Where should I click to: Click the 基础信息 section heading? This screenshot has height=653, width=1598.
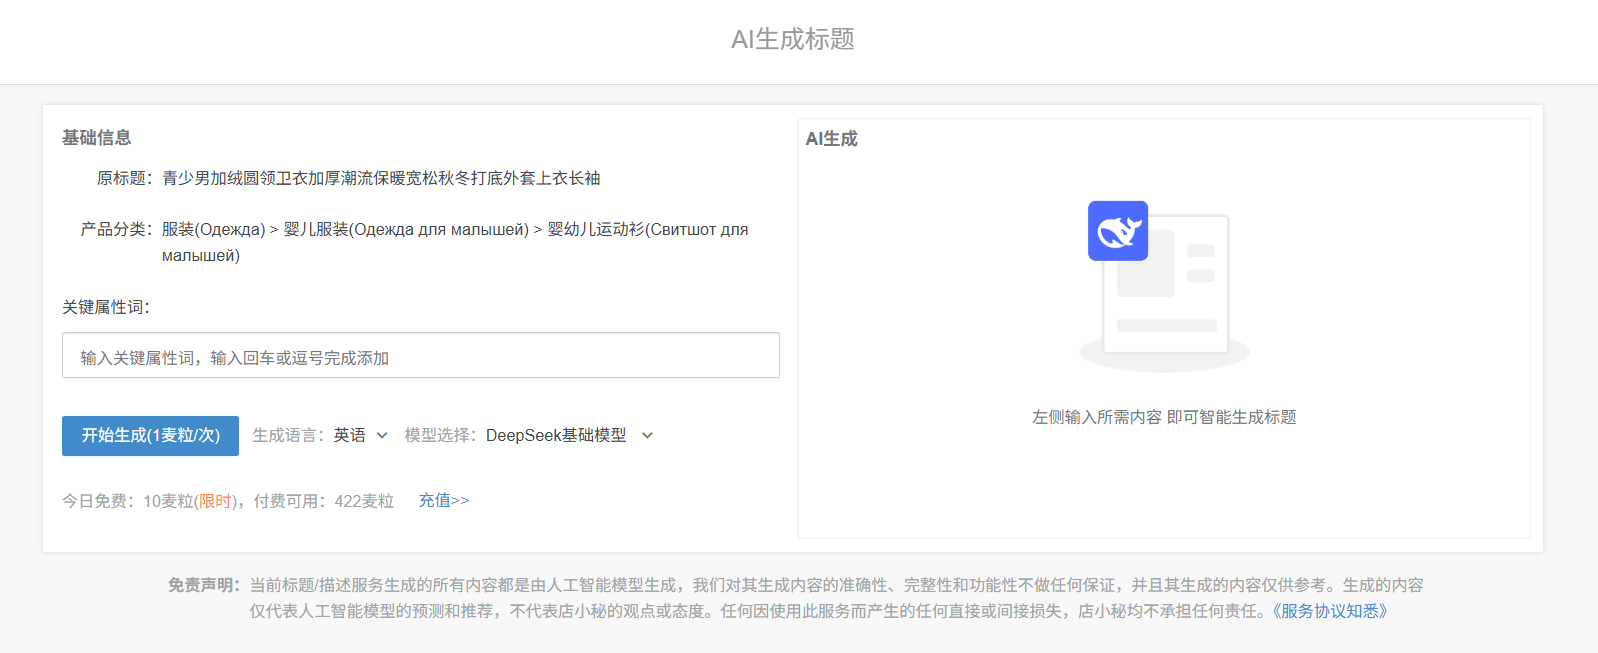[x=96, y=138]
